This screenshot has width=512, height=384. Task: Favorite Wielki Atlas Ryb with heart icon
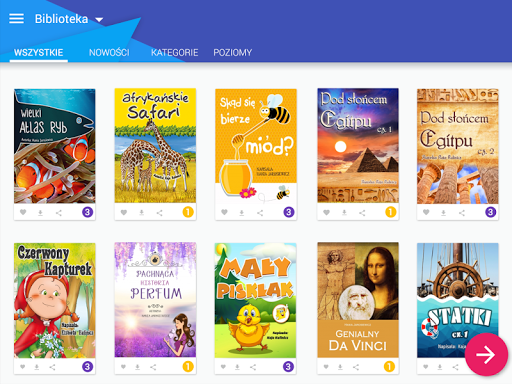pyautogui.click(x=23, y=212)
